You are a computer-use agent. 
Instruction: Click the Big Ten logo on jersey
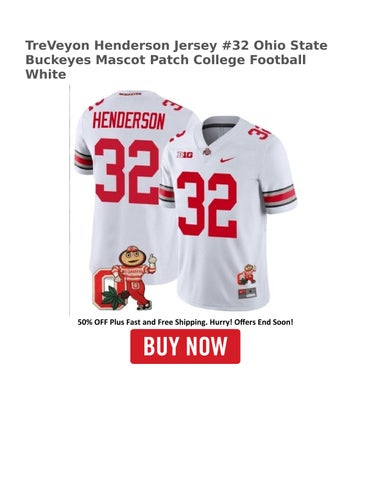click(x=185, y=155)
